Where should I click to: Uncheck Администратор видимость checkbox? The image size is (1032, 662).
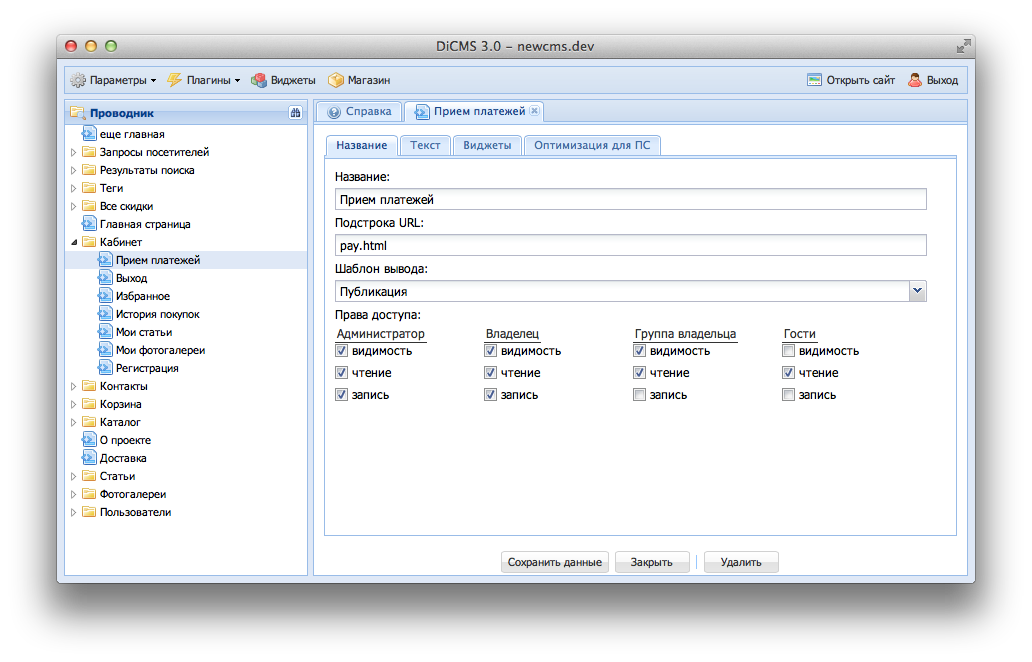point(341,351)
